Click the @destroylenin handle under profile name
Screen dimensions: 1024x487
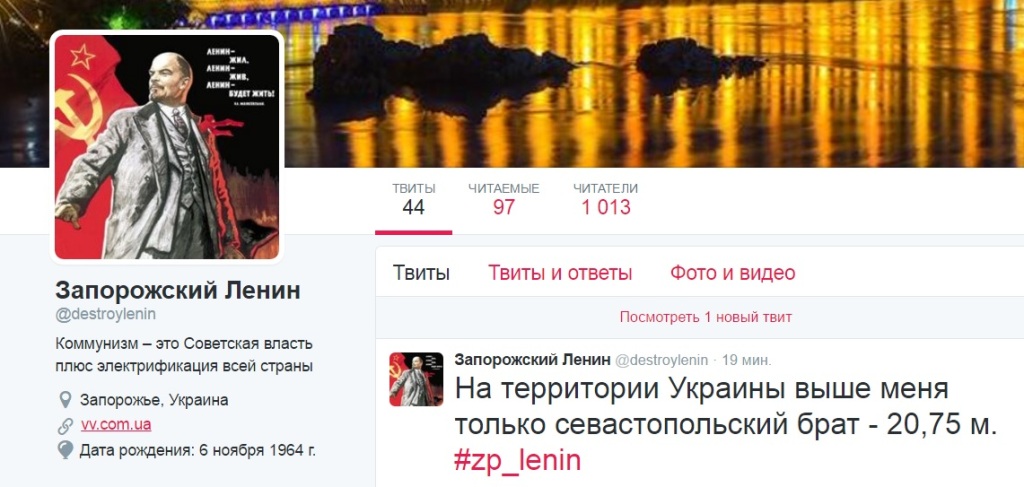(x=105, y=314)
